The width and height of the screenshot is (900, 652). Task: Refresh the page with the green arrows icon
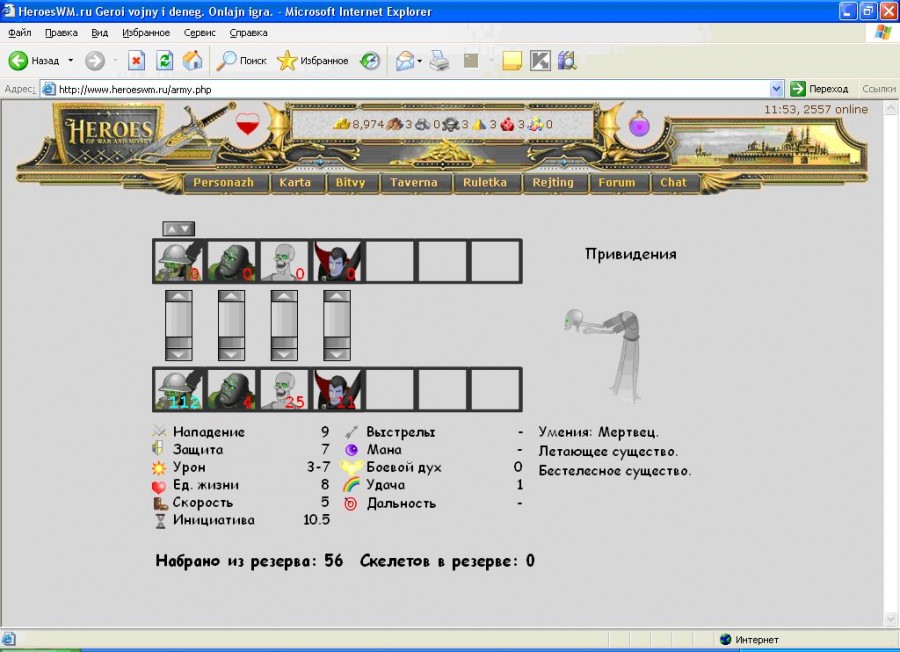coord(165,60)
